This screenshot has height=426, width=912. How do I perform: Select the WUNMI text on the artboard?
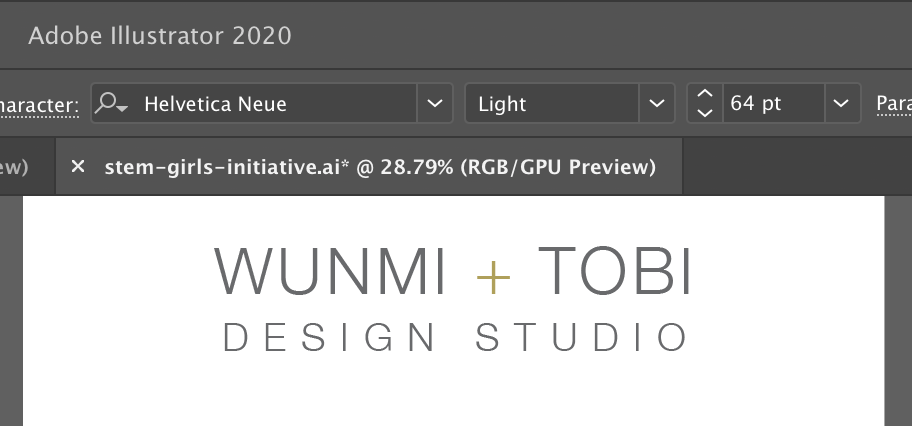pos(331,271)
